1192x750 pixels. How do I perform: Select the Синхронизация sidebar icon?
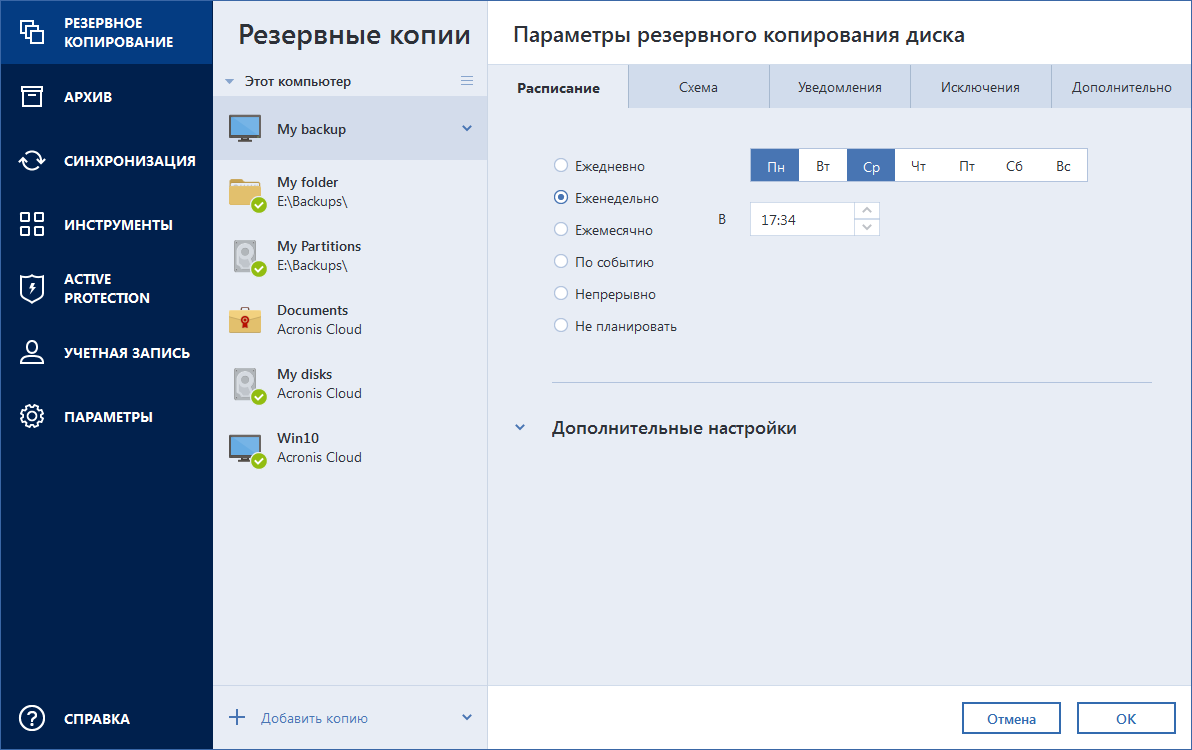coord(33,160)
